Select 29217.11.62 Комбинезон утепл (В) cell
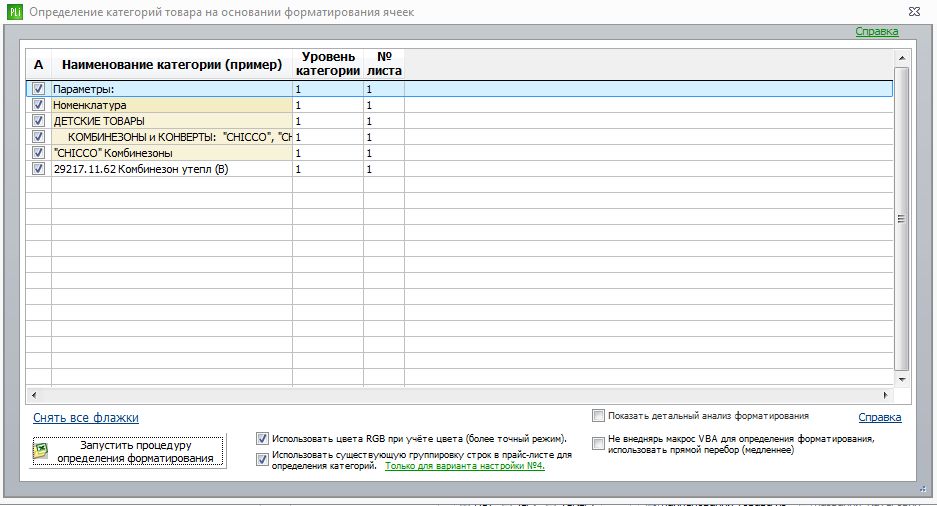The width and height of the screenshot is (937, 506). 172,170
